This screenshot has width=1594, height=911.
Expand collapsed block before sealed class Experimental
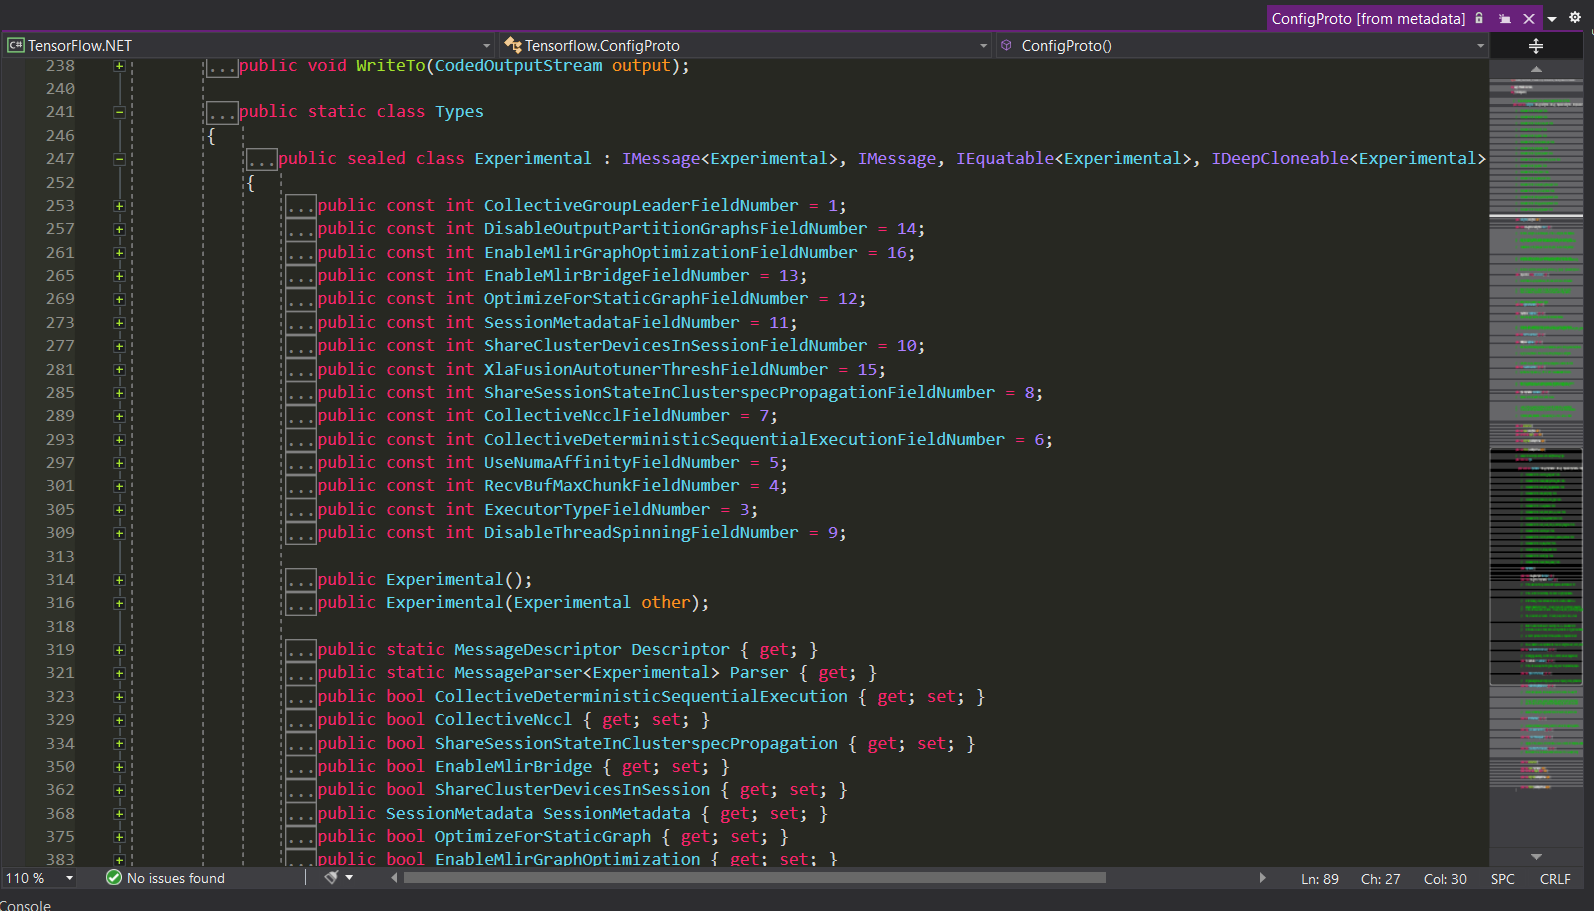tap(261, 159)
